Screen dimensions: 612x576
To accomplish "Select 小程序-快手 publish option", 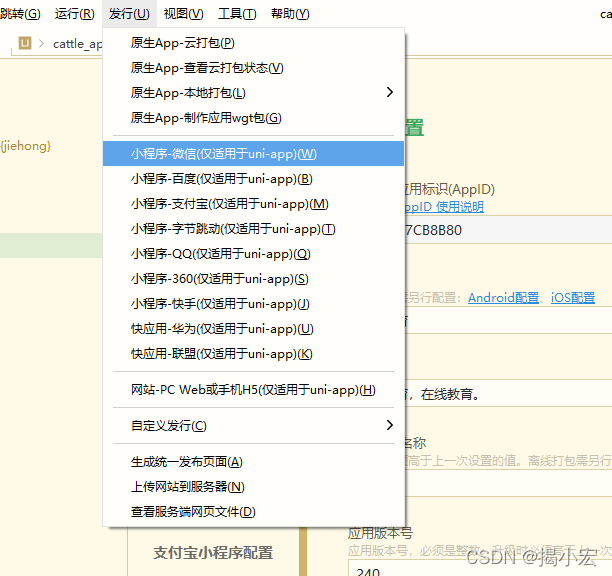I will point(253,304).
